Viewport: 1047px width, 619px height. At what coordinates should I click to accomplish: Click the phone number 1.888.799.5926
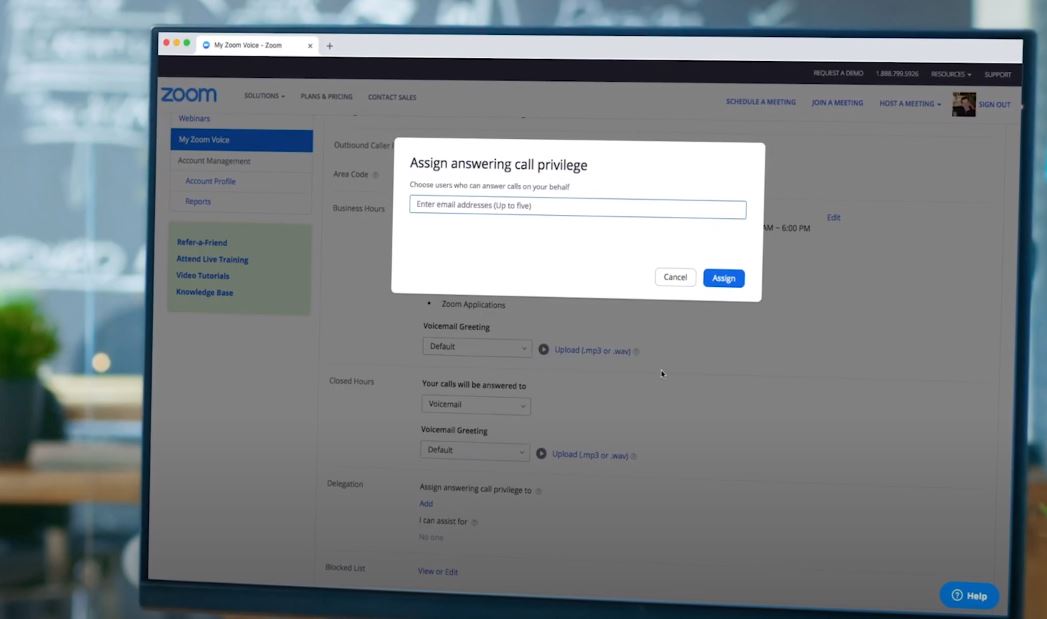click(897, 73)
